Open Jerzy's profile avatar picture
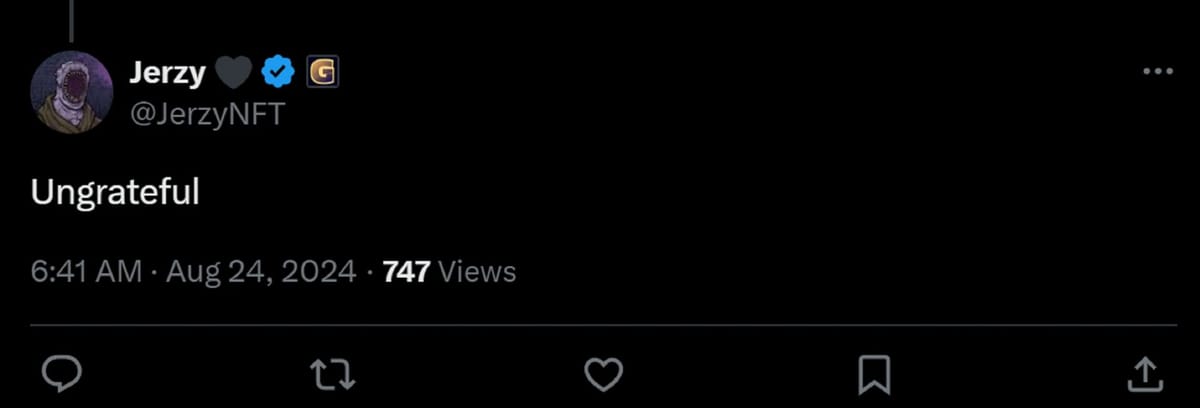This screenshot has width=1200, height=408. [72, 91]
